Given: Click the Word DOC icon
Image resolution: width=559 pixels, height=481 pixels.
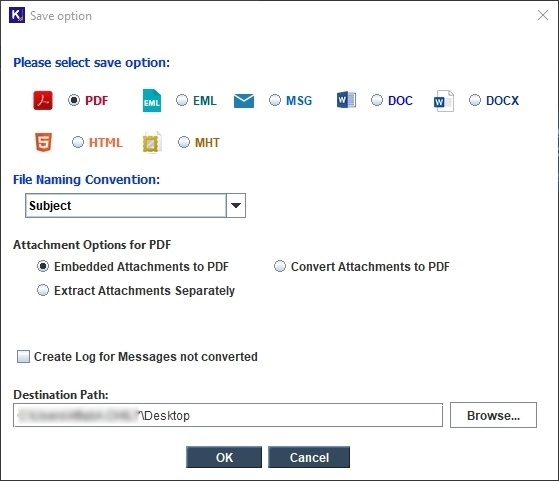Looking at the screenshot, I should click(x=346, y=100).
